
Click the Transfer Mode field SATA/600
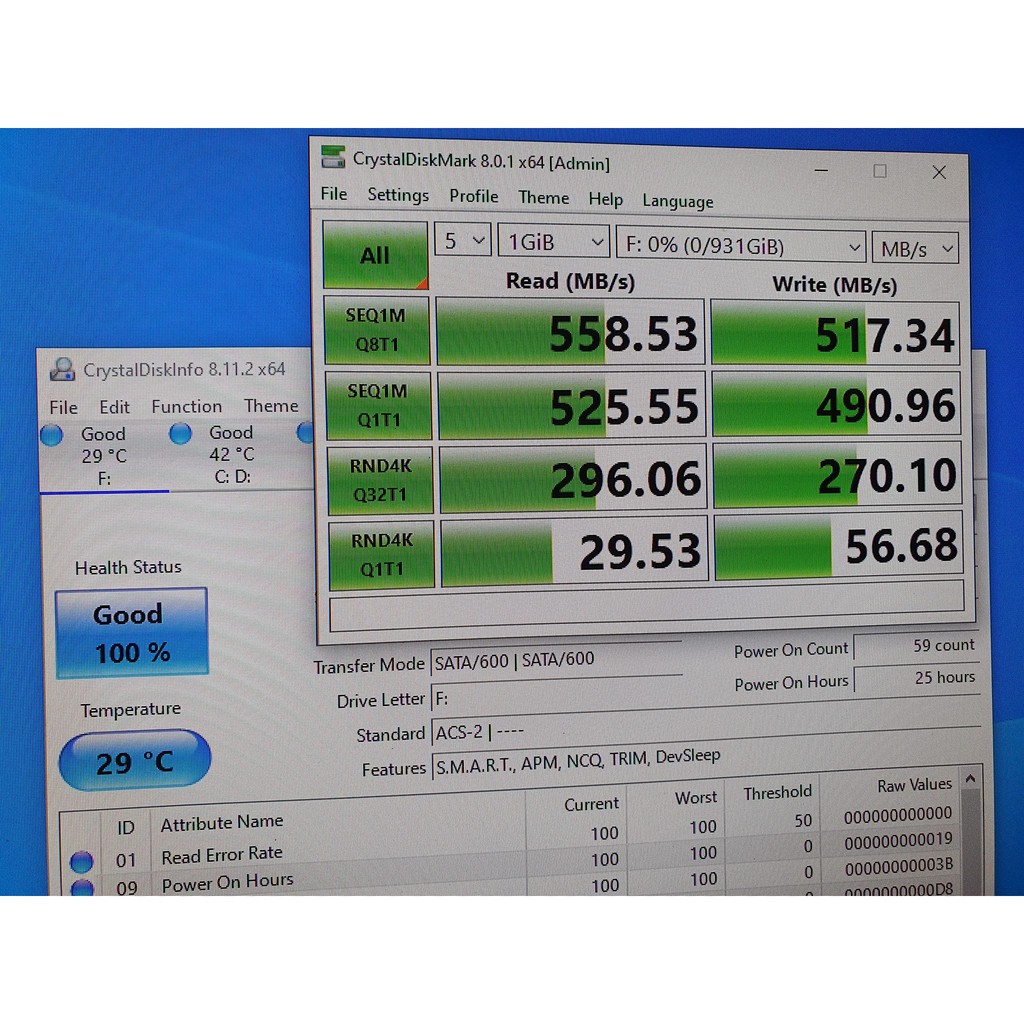556,660
